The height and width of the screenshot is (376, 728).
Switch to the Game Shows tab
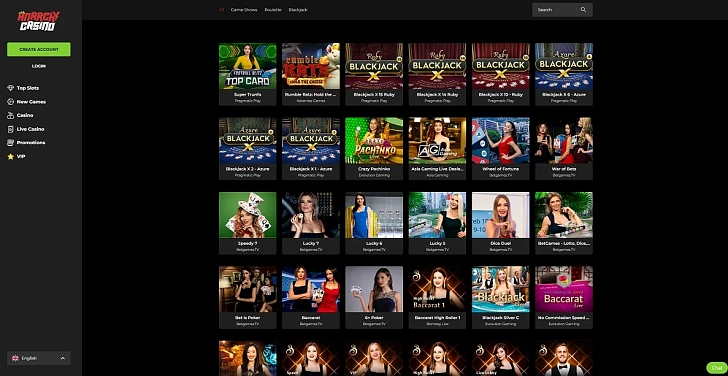tap(244, 10)
